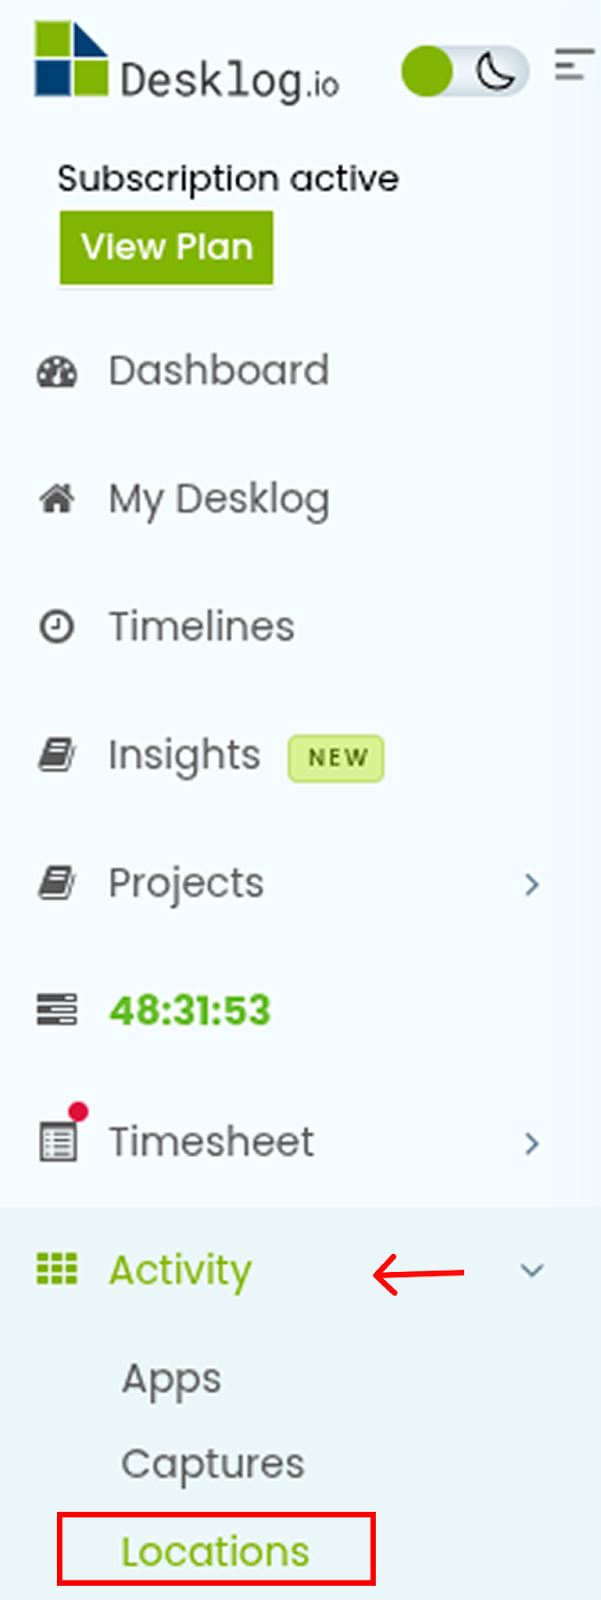
Task: Open the Locations page link
Action: [x=214, y=1549]
